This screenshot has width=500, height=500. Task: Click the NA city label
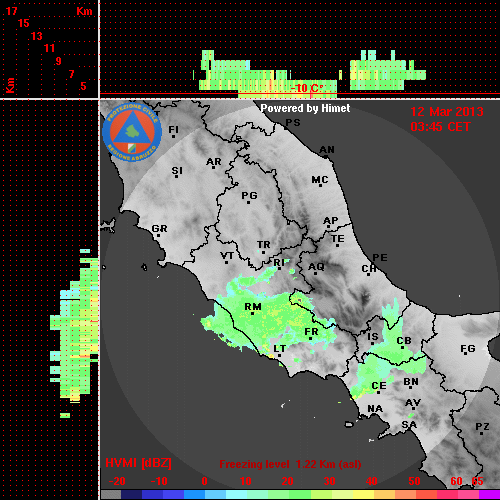[x=375, y=409]
